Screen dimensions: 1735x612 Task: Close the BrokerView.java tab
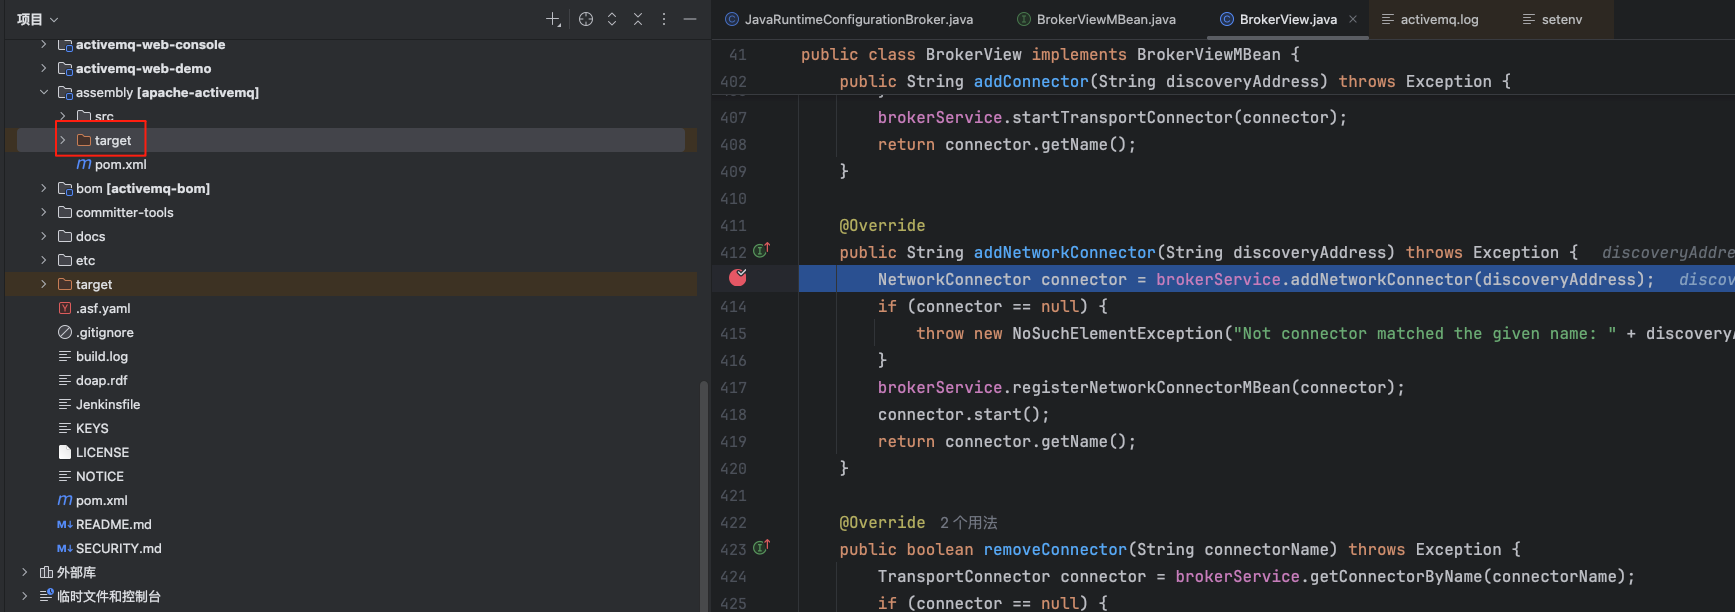click(1353, 19)
